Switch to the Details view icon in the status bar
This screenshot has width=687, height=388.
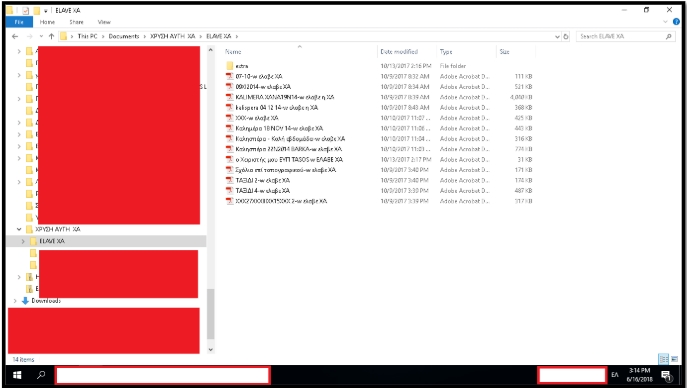click(664, 359)
